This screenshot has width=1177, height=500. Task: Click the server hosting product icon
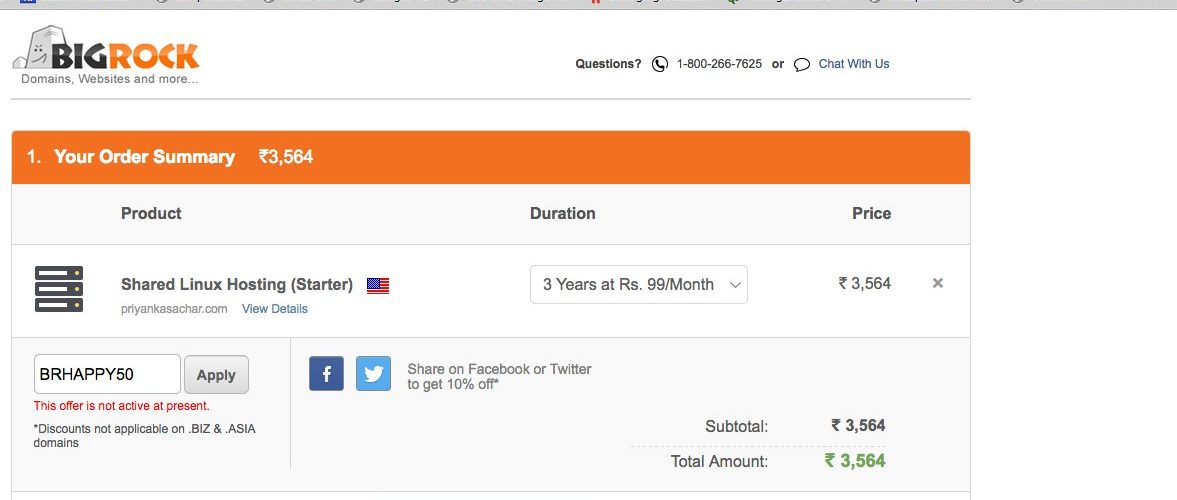[x=59, y=289]
